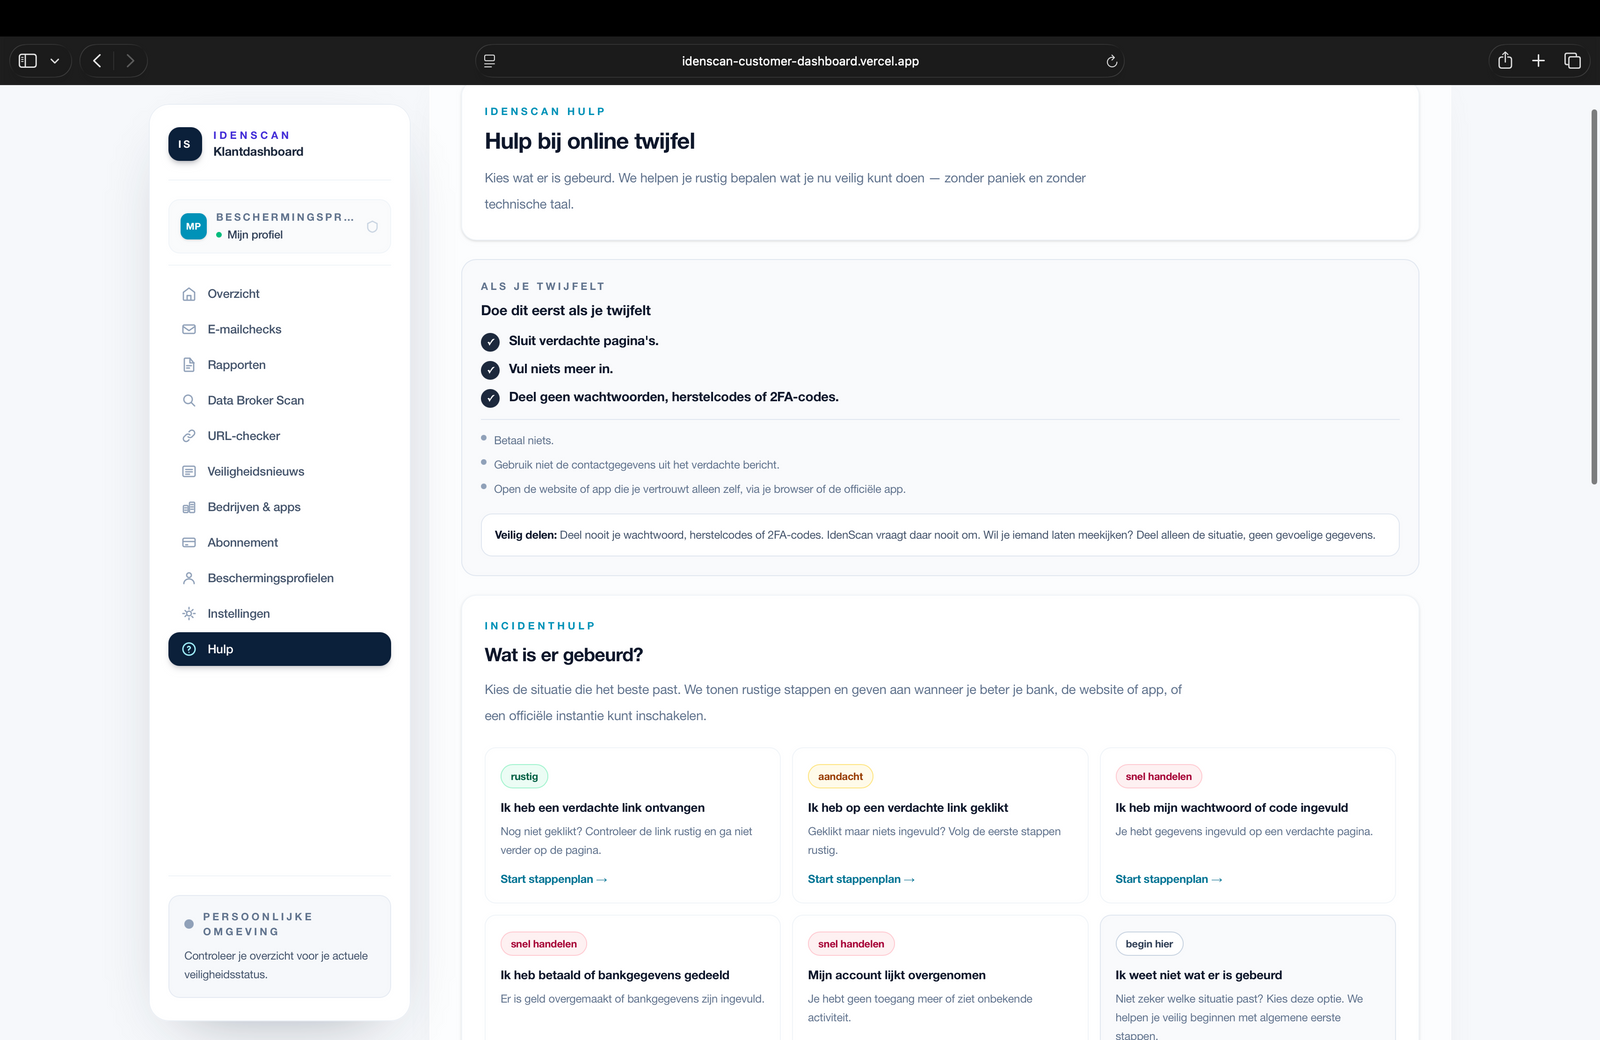Select card "Ik heb betaald of bankgegevens gedeeld"
The image size is (1600, 1040).
click(632, 978)
